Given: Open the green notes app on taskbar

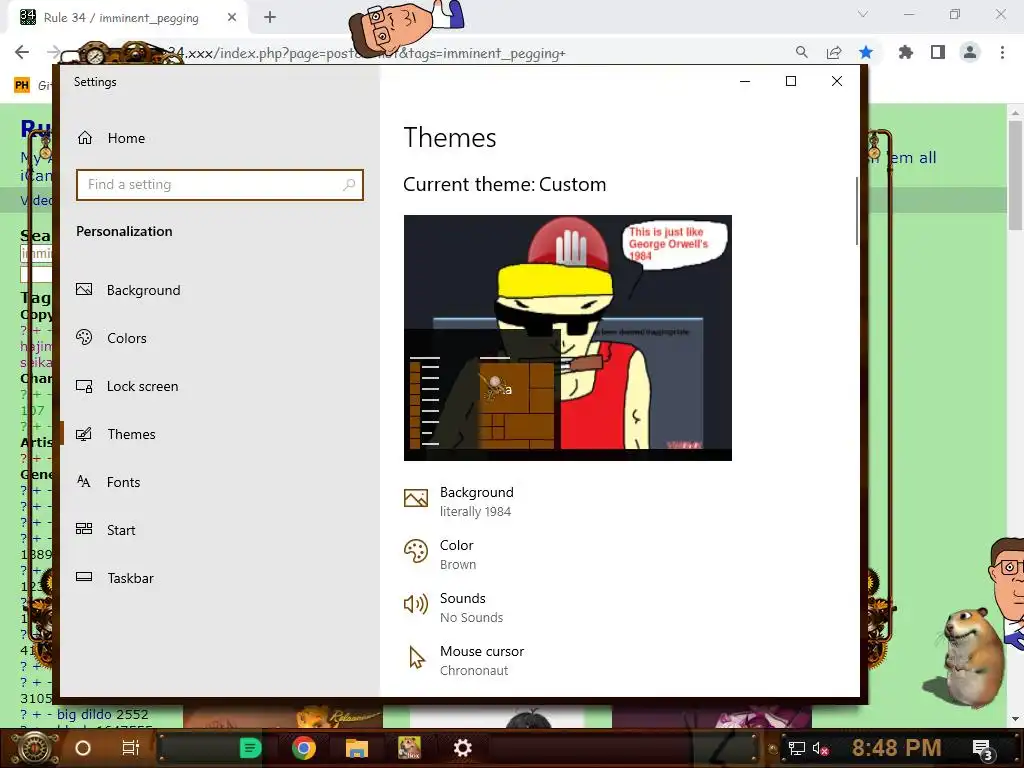Looking at the screenshot, I should pyautogui.click(x=250, y=748).
